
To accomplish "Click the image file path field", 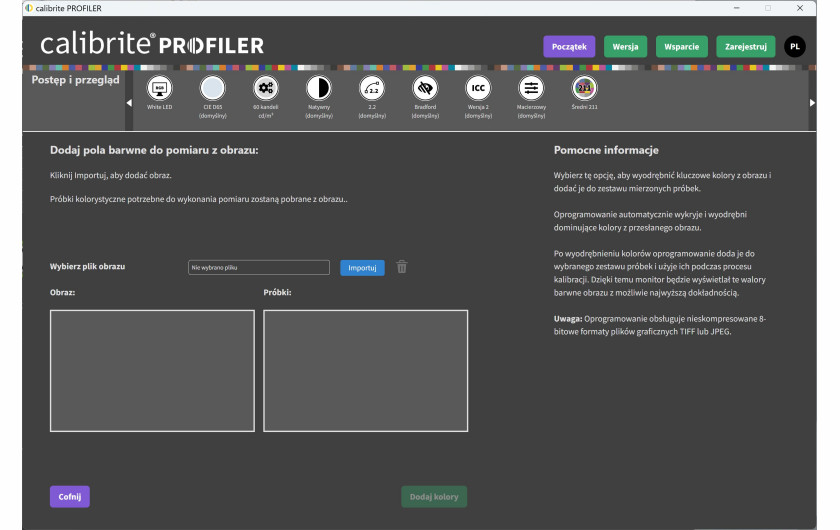I will pos(259,267).
